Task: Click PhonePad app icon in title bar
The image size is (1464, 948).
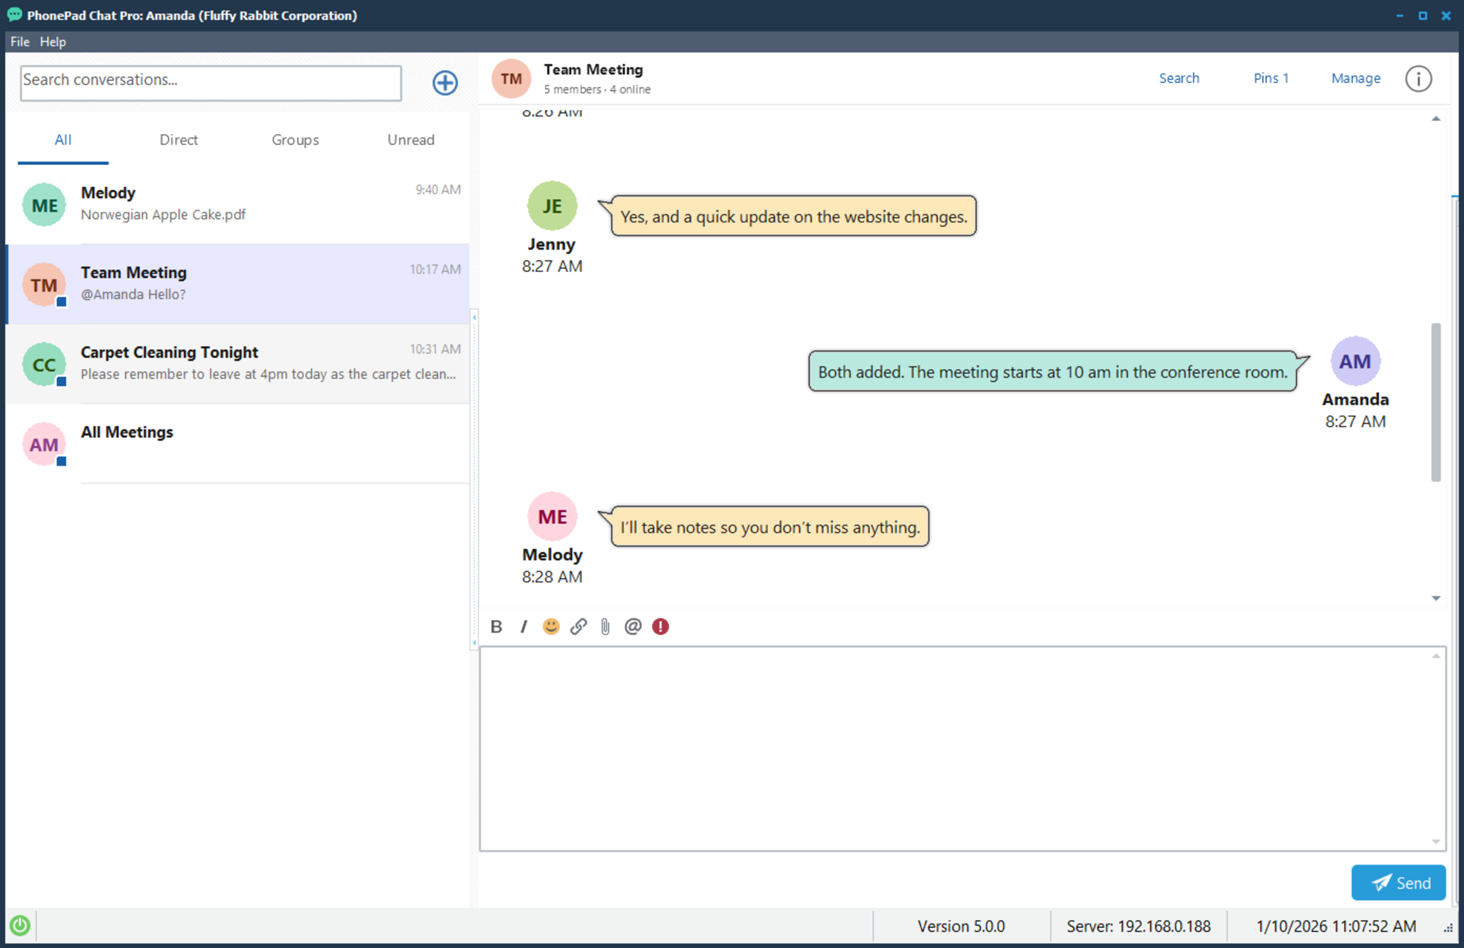Action: tap(14, 15)
